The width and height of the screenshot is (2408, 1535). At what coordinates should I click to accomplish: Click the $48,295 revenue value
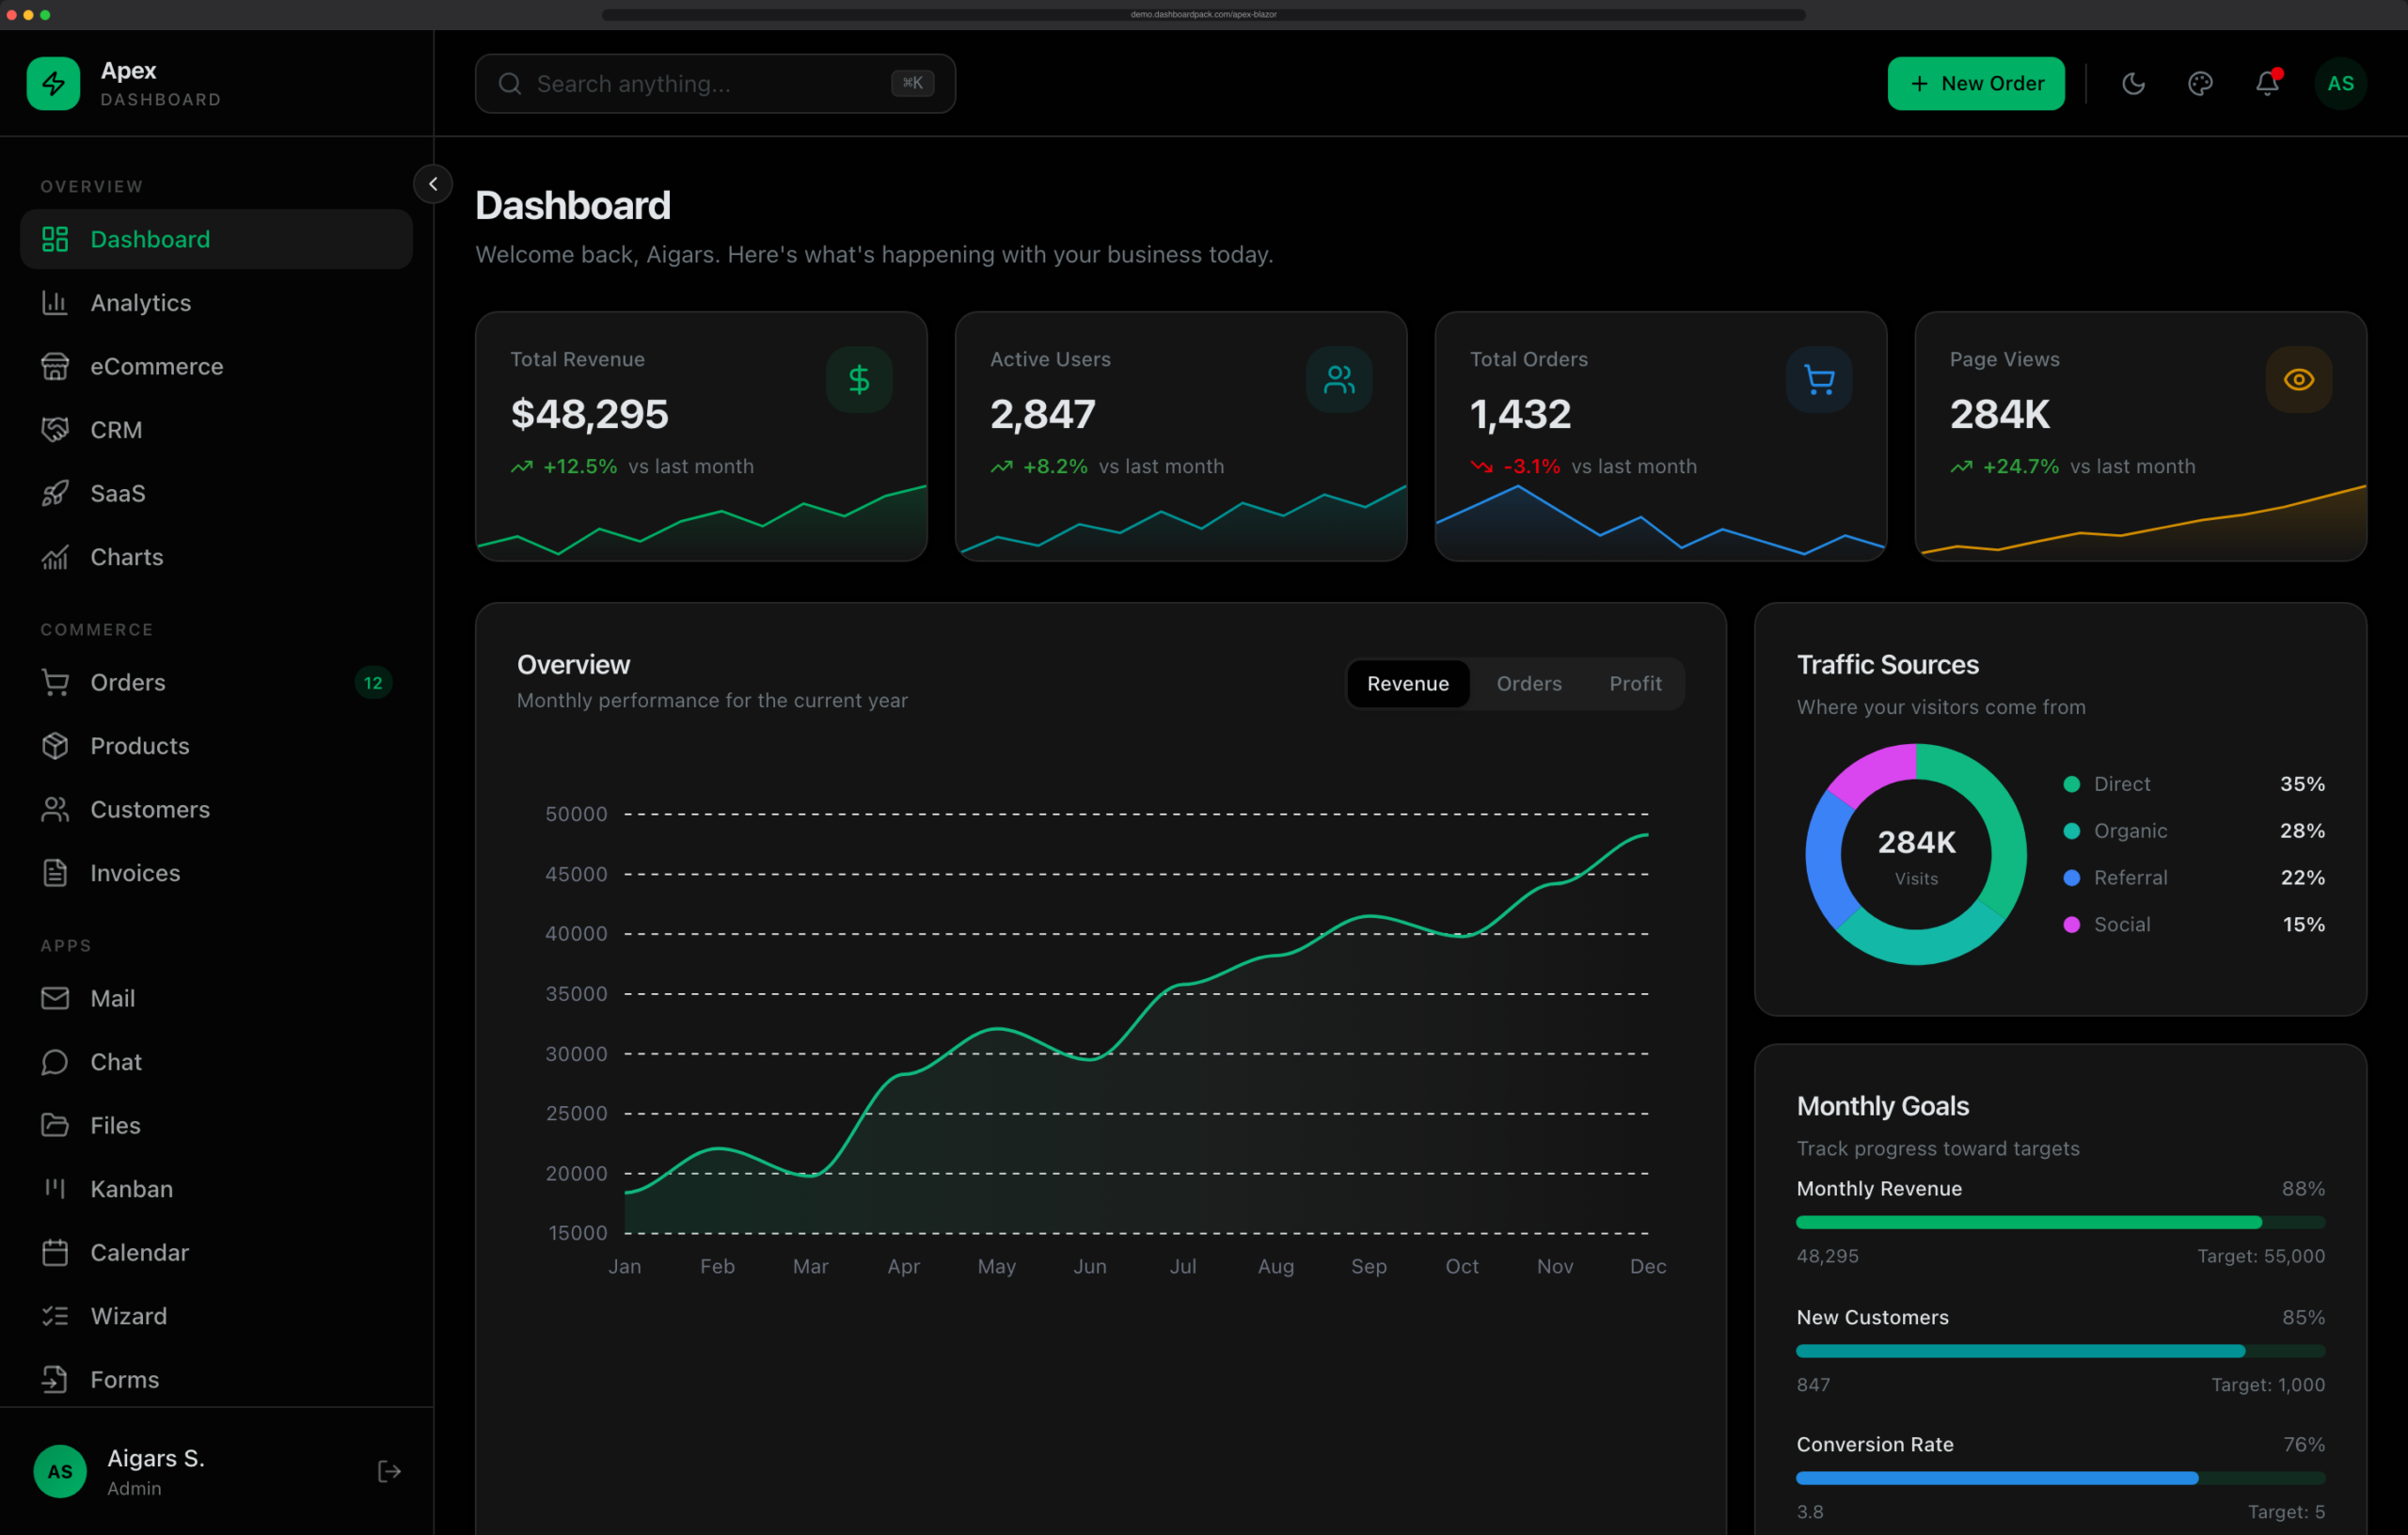(x=589, y=414)
